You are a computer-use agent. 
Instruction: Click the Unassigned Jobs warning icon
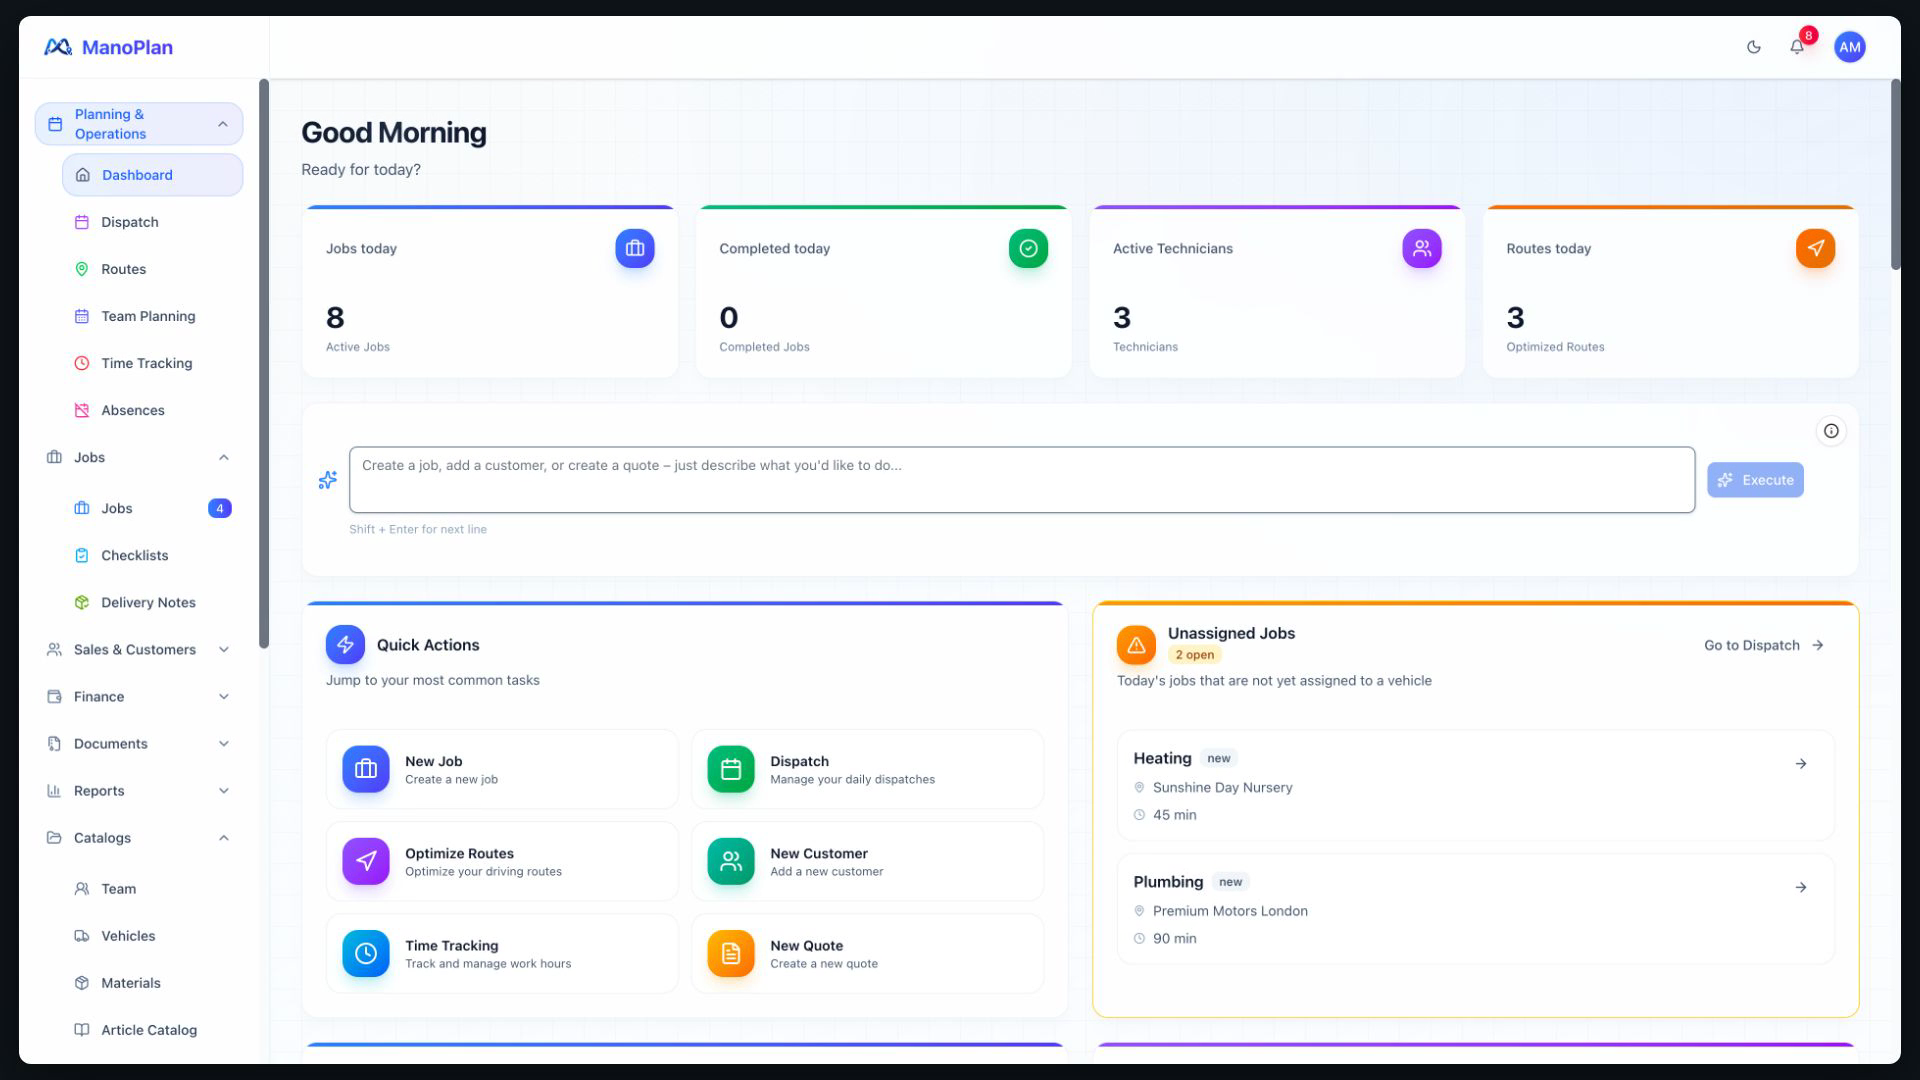[x=1136, y=645]
